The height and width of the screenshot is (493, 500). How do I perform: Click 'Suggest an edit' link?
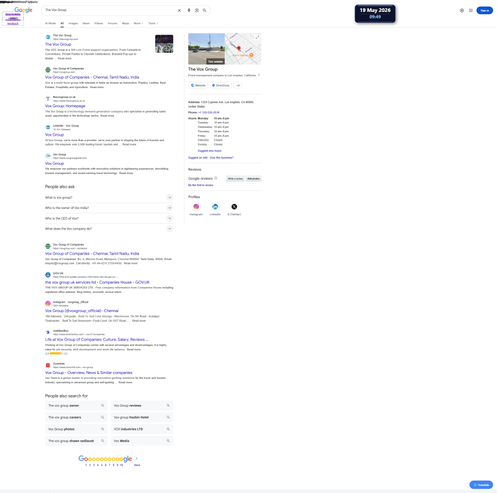(198, 157)
